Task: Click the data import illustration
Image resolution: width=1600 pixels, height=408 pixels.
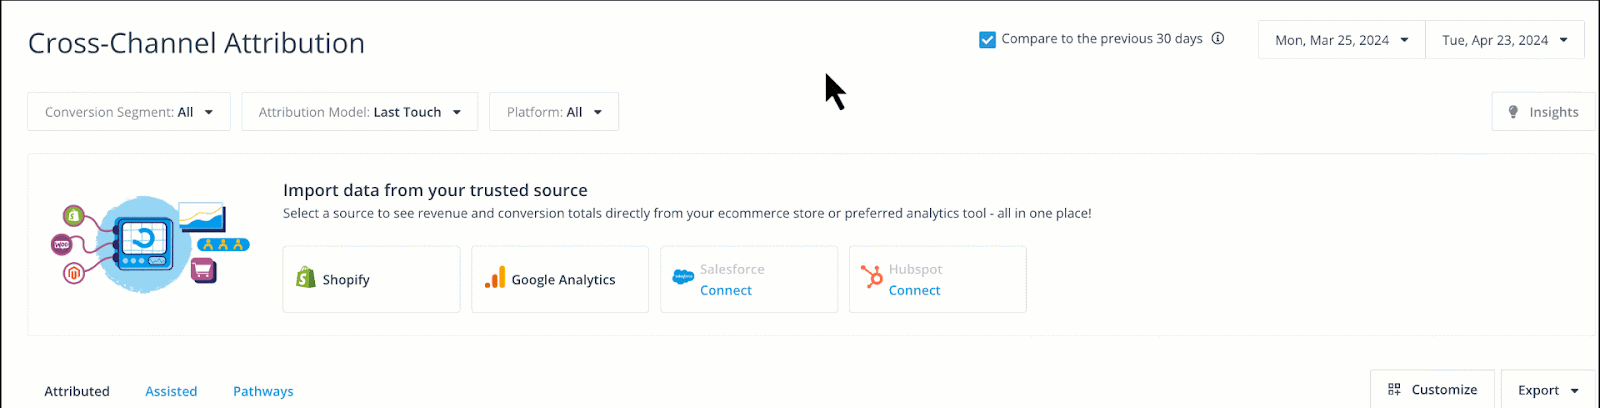Action: (150, 243)
